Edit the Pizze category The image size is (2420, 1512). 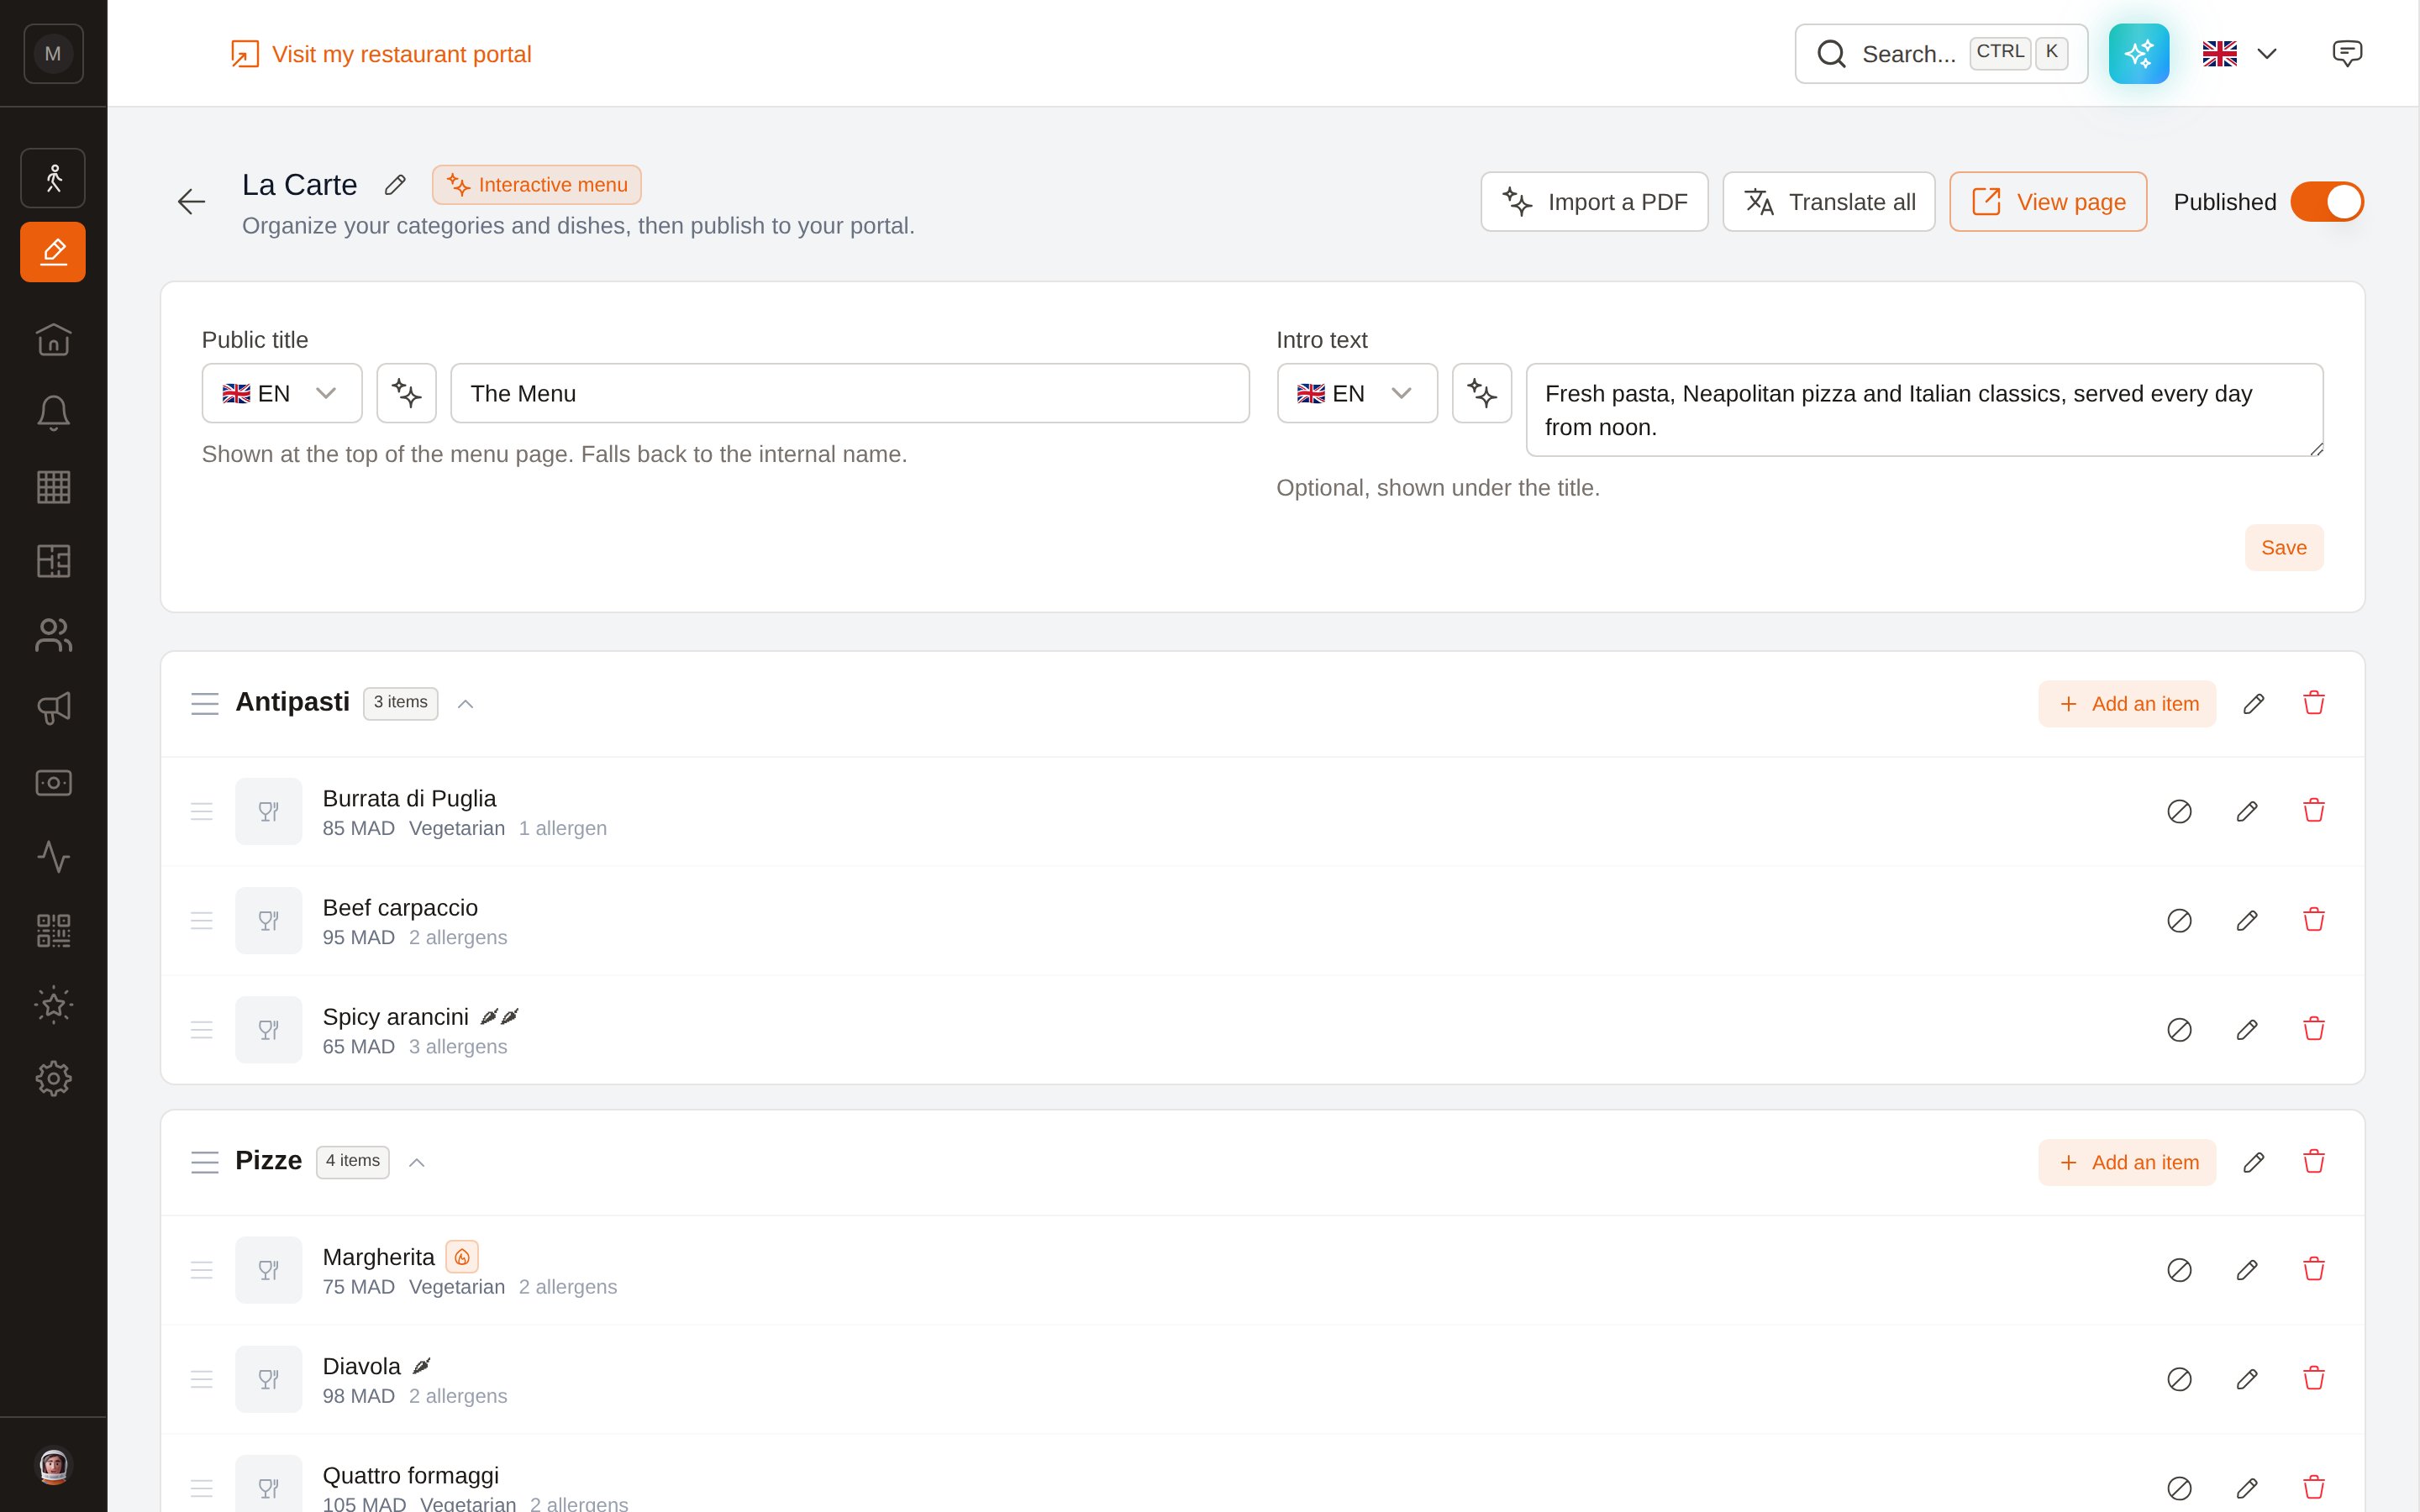pyautogui.click(x=2253, y=1162)
